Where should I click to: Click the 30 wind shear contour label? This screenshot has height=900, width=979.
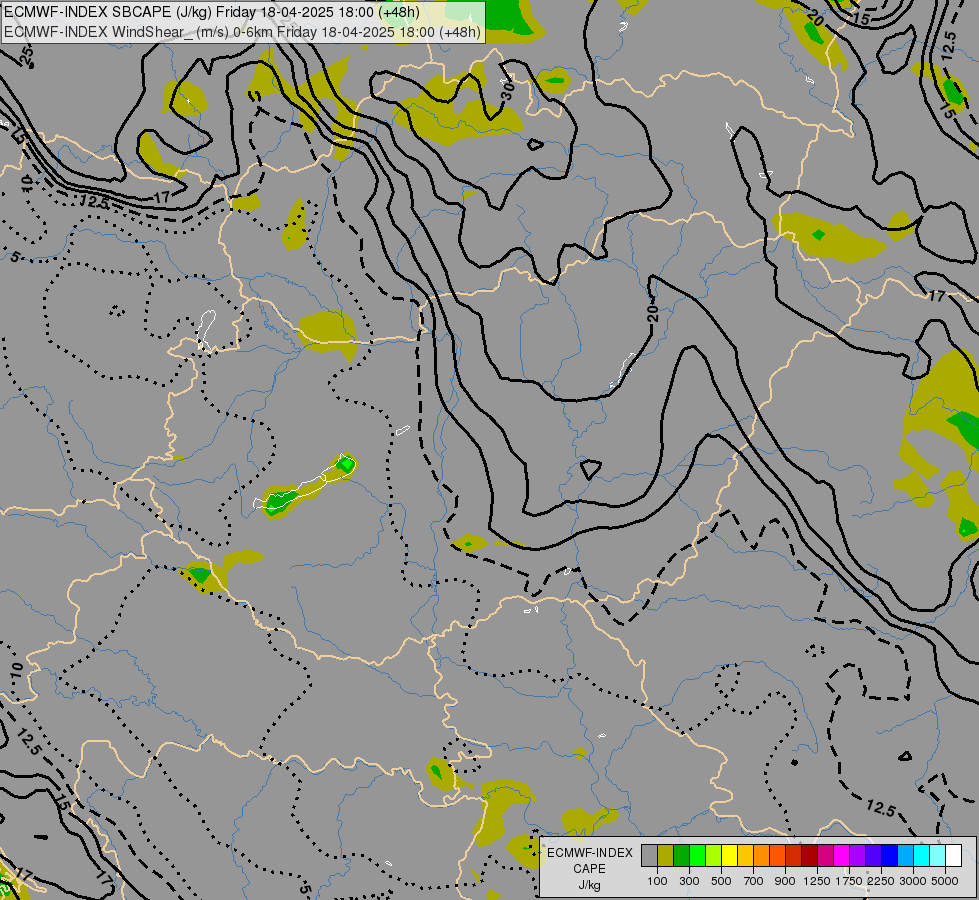pos(508,91)
